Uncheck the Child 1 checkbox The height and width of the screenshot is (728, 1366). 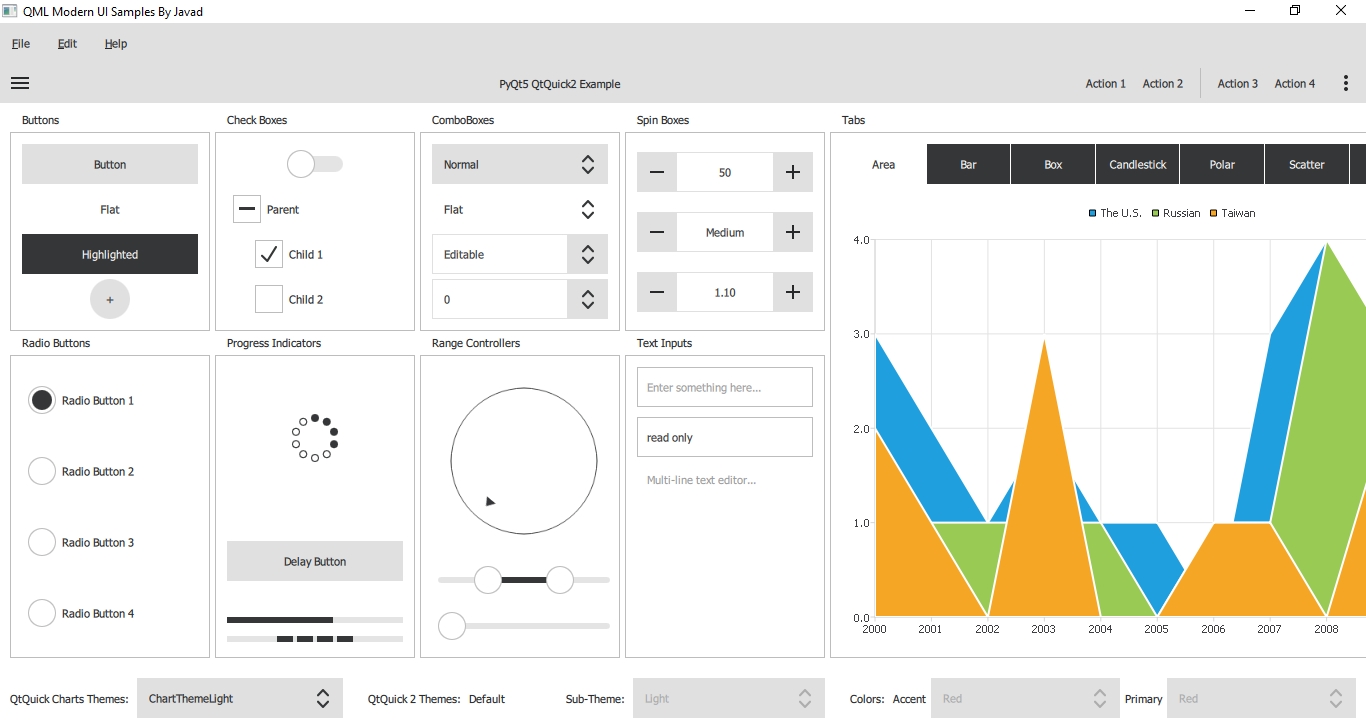[268, 254]
